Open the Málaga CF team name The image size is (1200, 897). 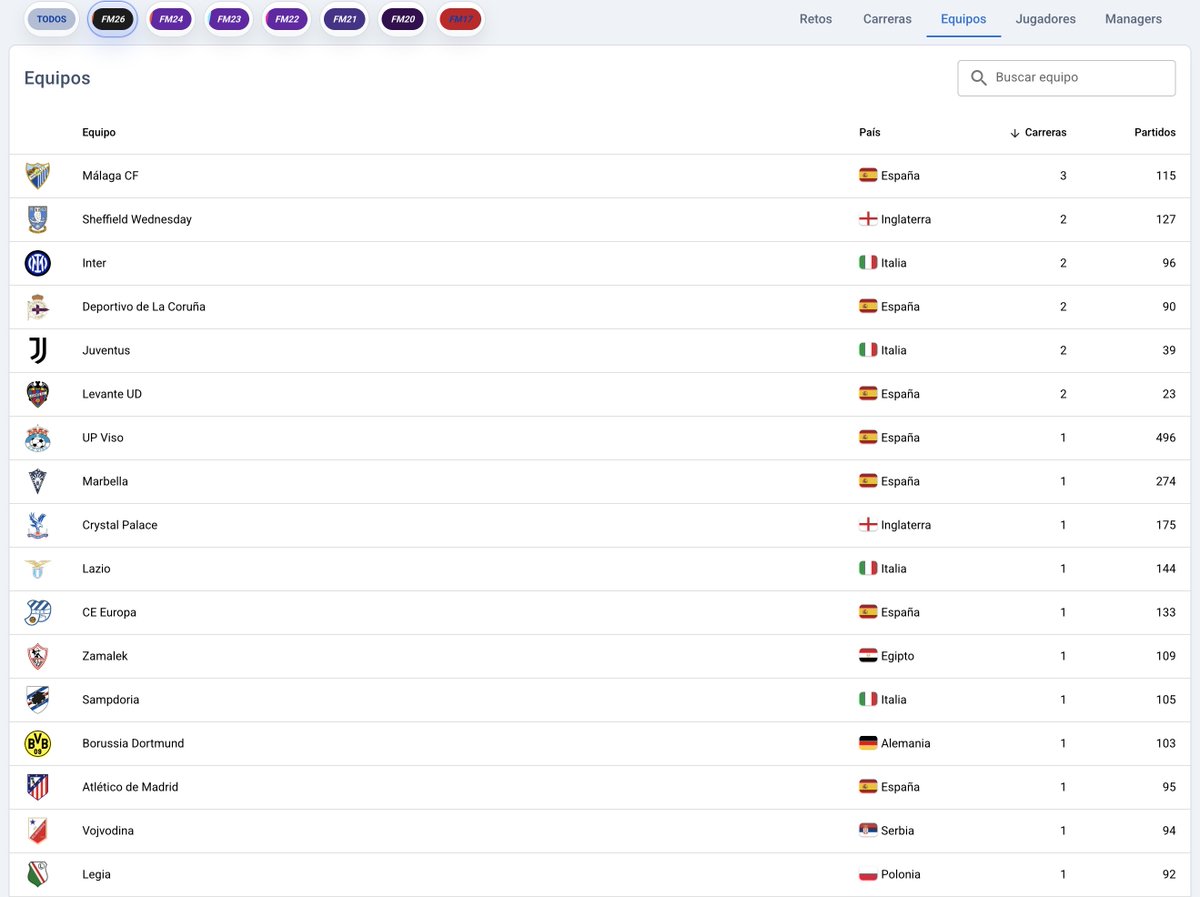[110, 176]
